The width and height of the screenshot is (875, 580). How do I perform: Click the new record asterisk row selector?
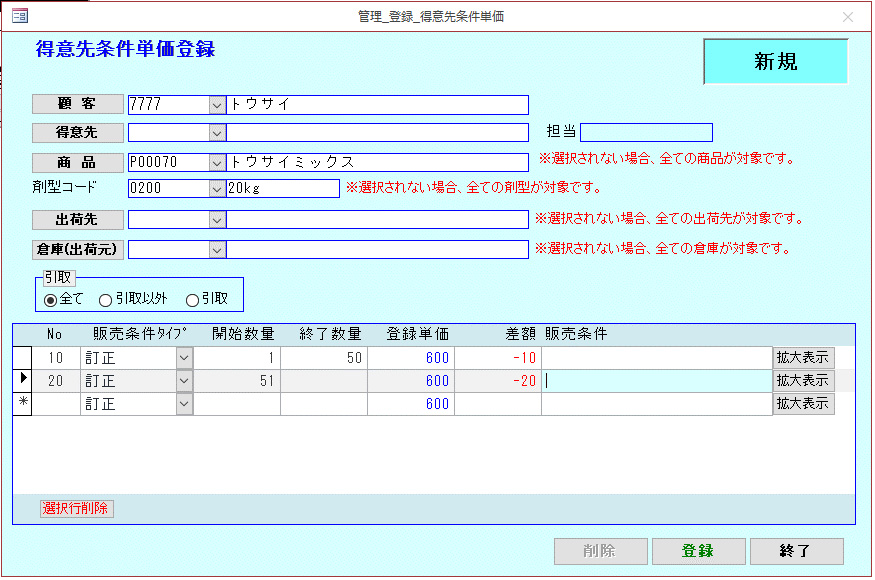click(22, 404)
